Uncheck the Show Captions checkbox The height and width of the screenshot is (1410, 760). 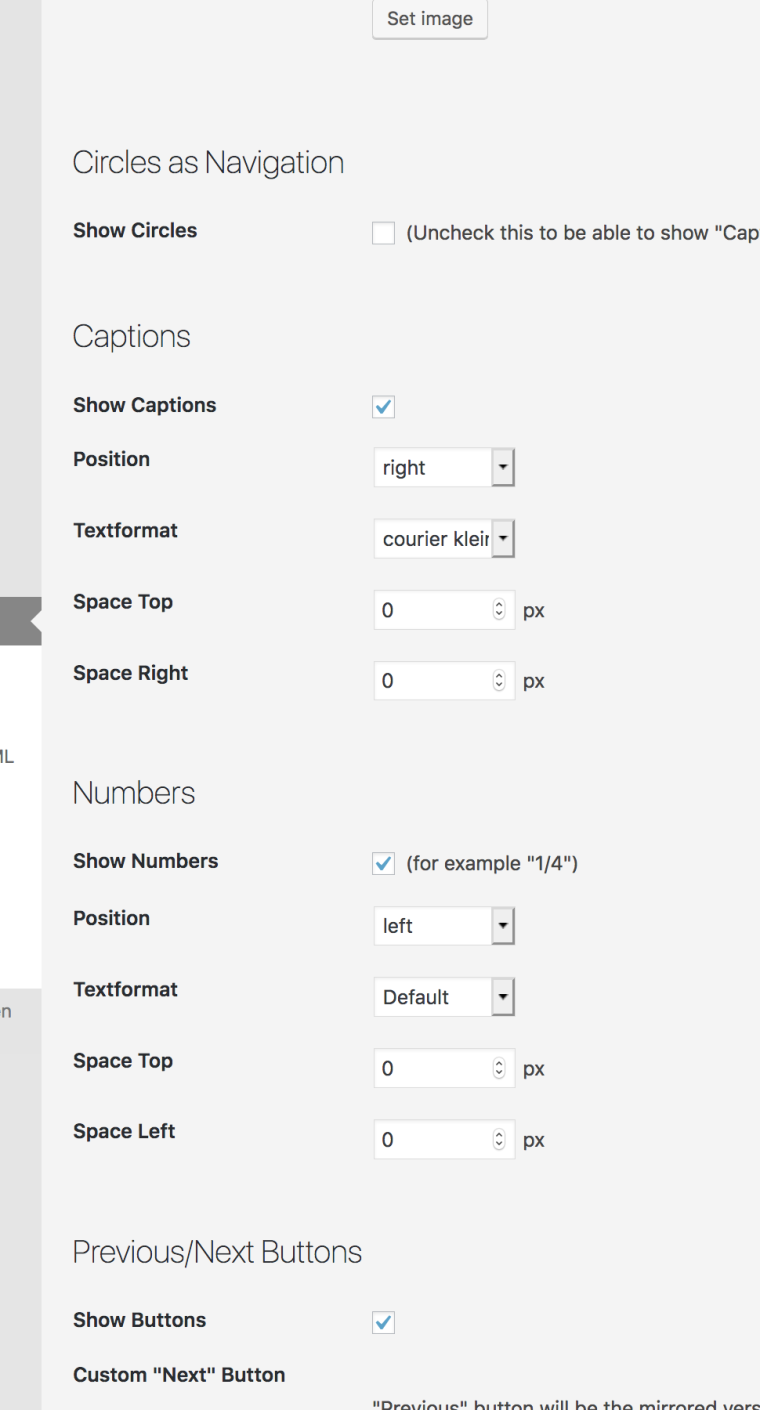point(383,407)
